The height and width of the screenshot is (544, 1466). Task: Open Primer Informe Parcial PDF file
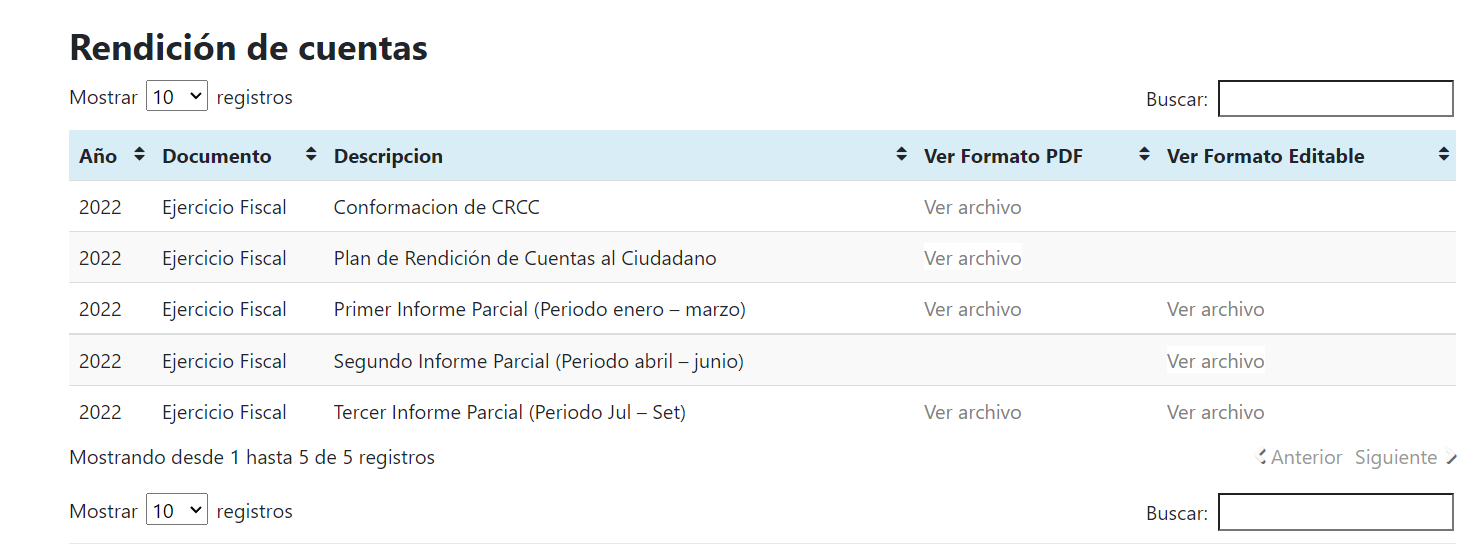click(972, 309)
